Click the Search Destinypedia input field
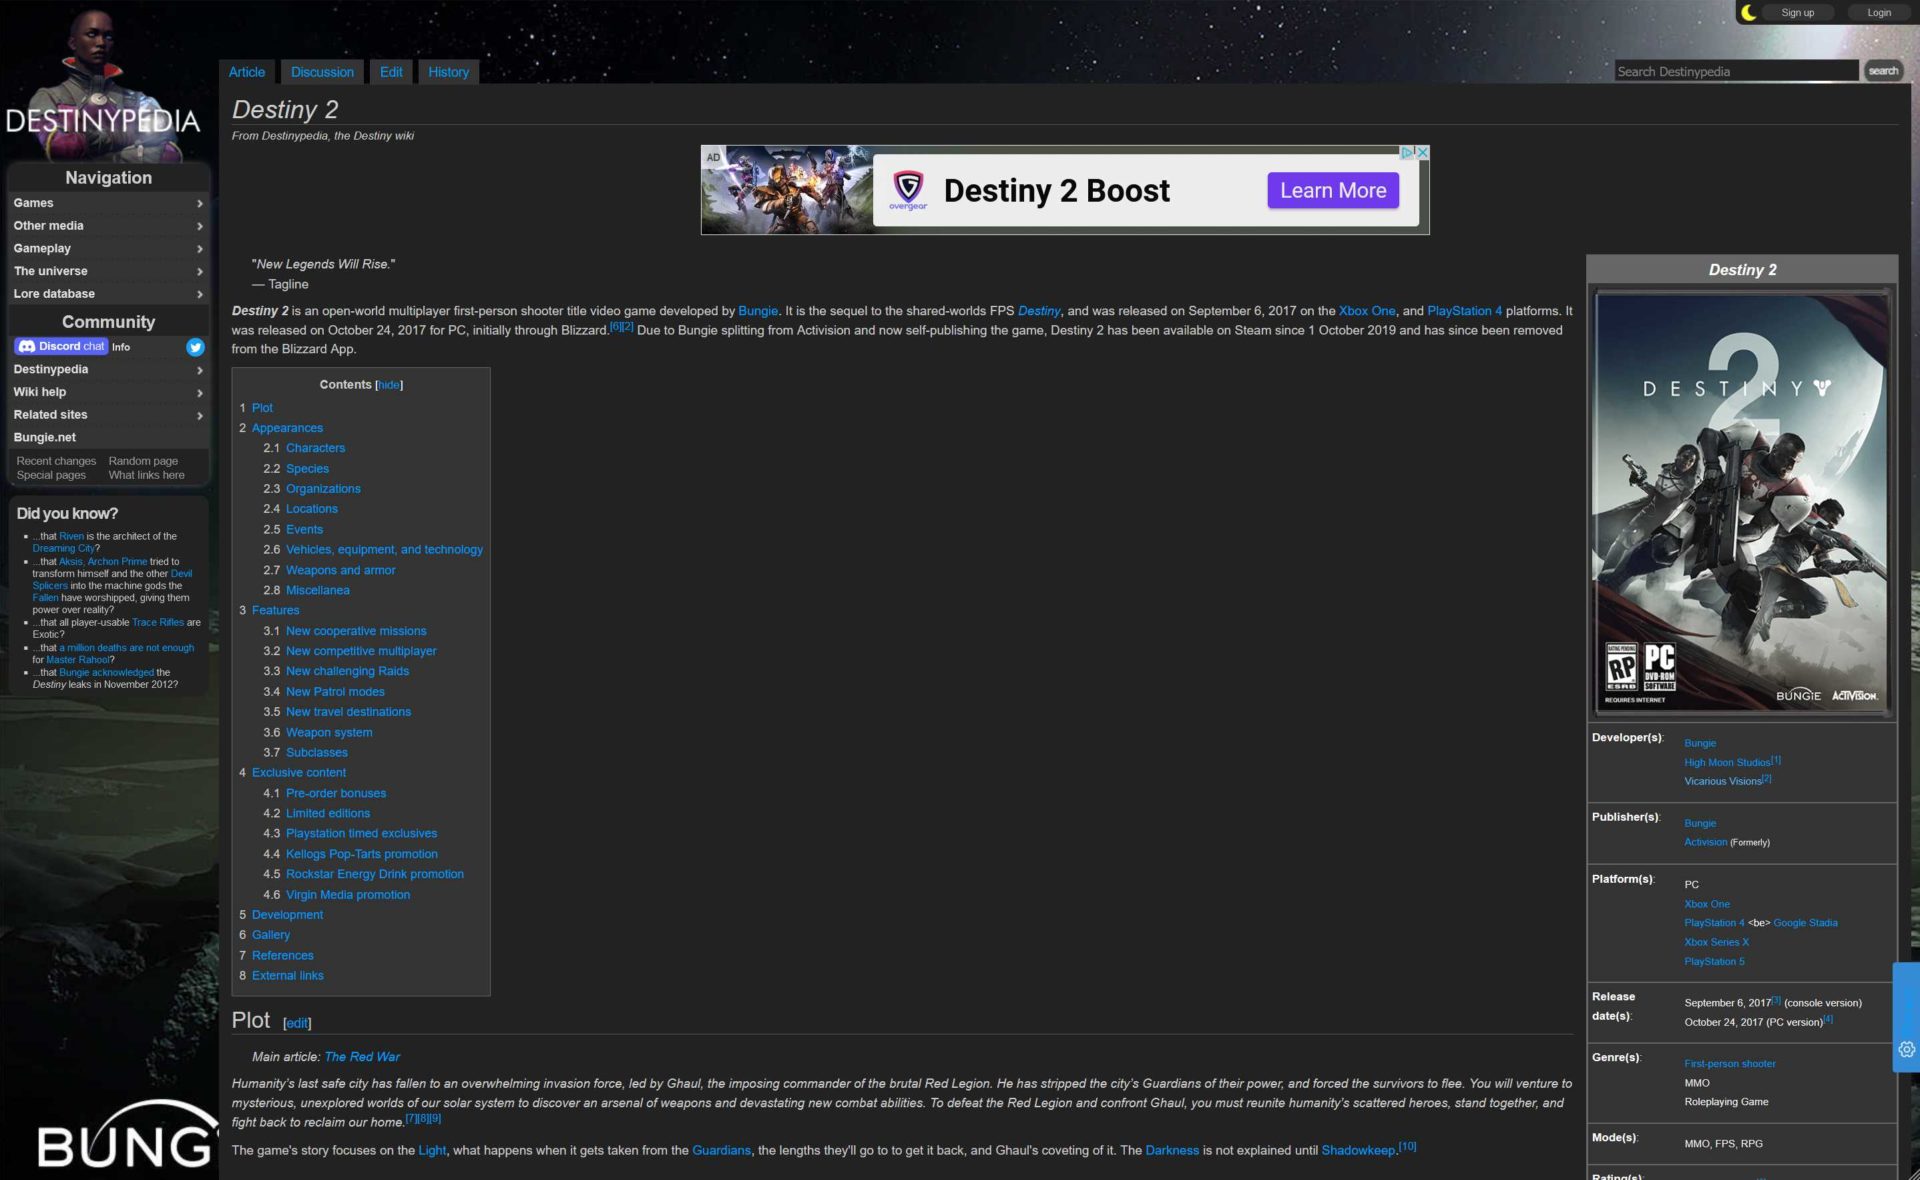 click(1735, 71)
